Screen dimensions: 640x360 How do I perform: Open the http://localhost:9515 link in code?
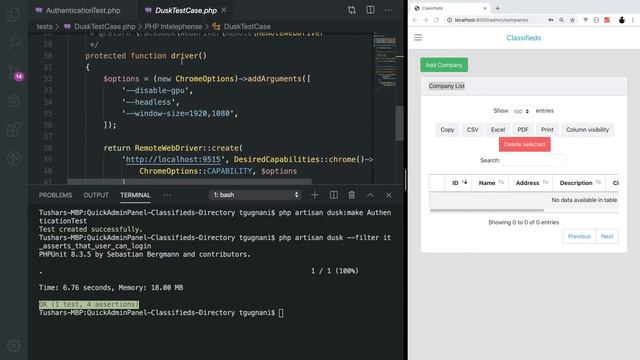[173, 160]
